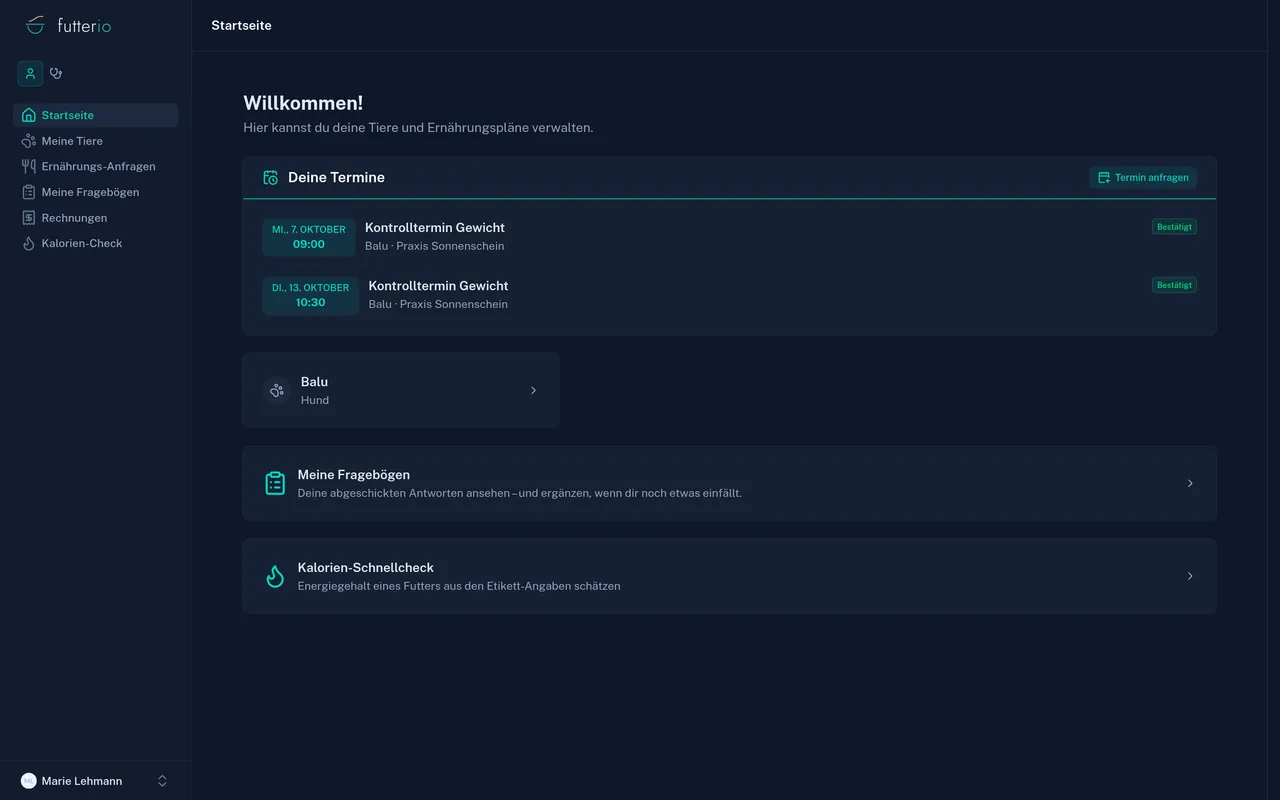Click the invoice icon beside Rechnungen
This screenshot has height=800, width=1280.
click(x=29, y=218)
